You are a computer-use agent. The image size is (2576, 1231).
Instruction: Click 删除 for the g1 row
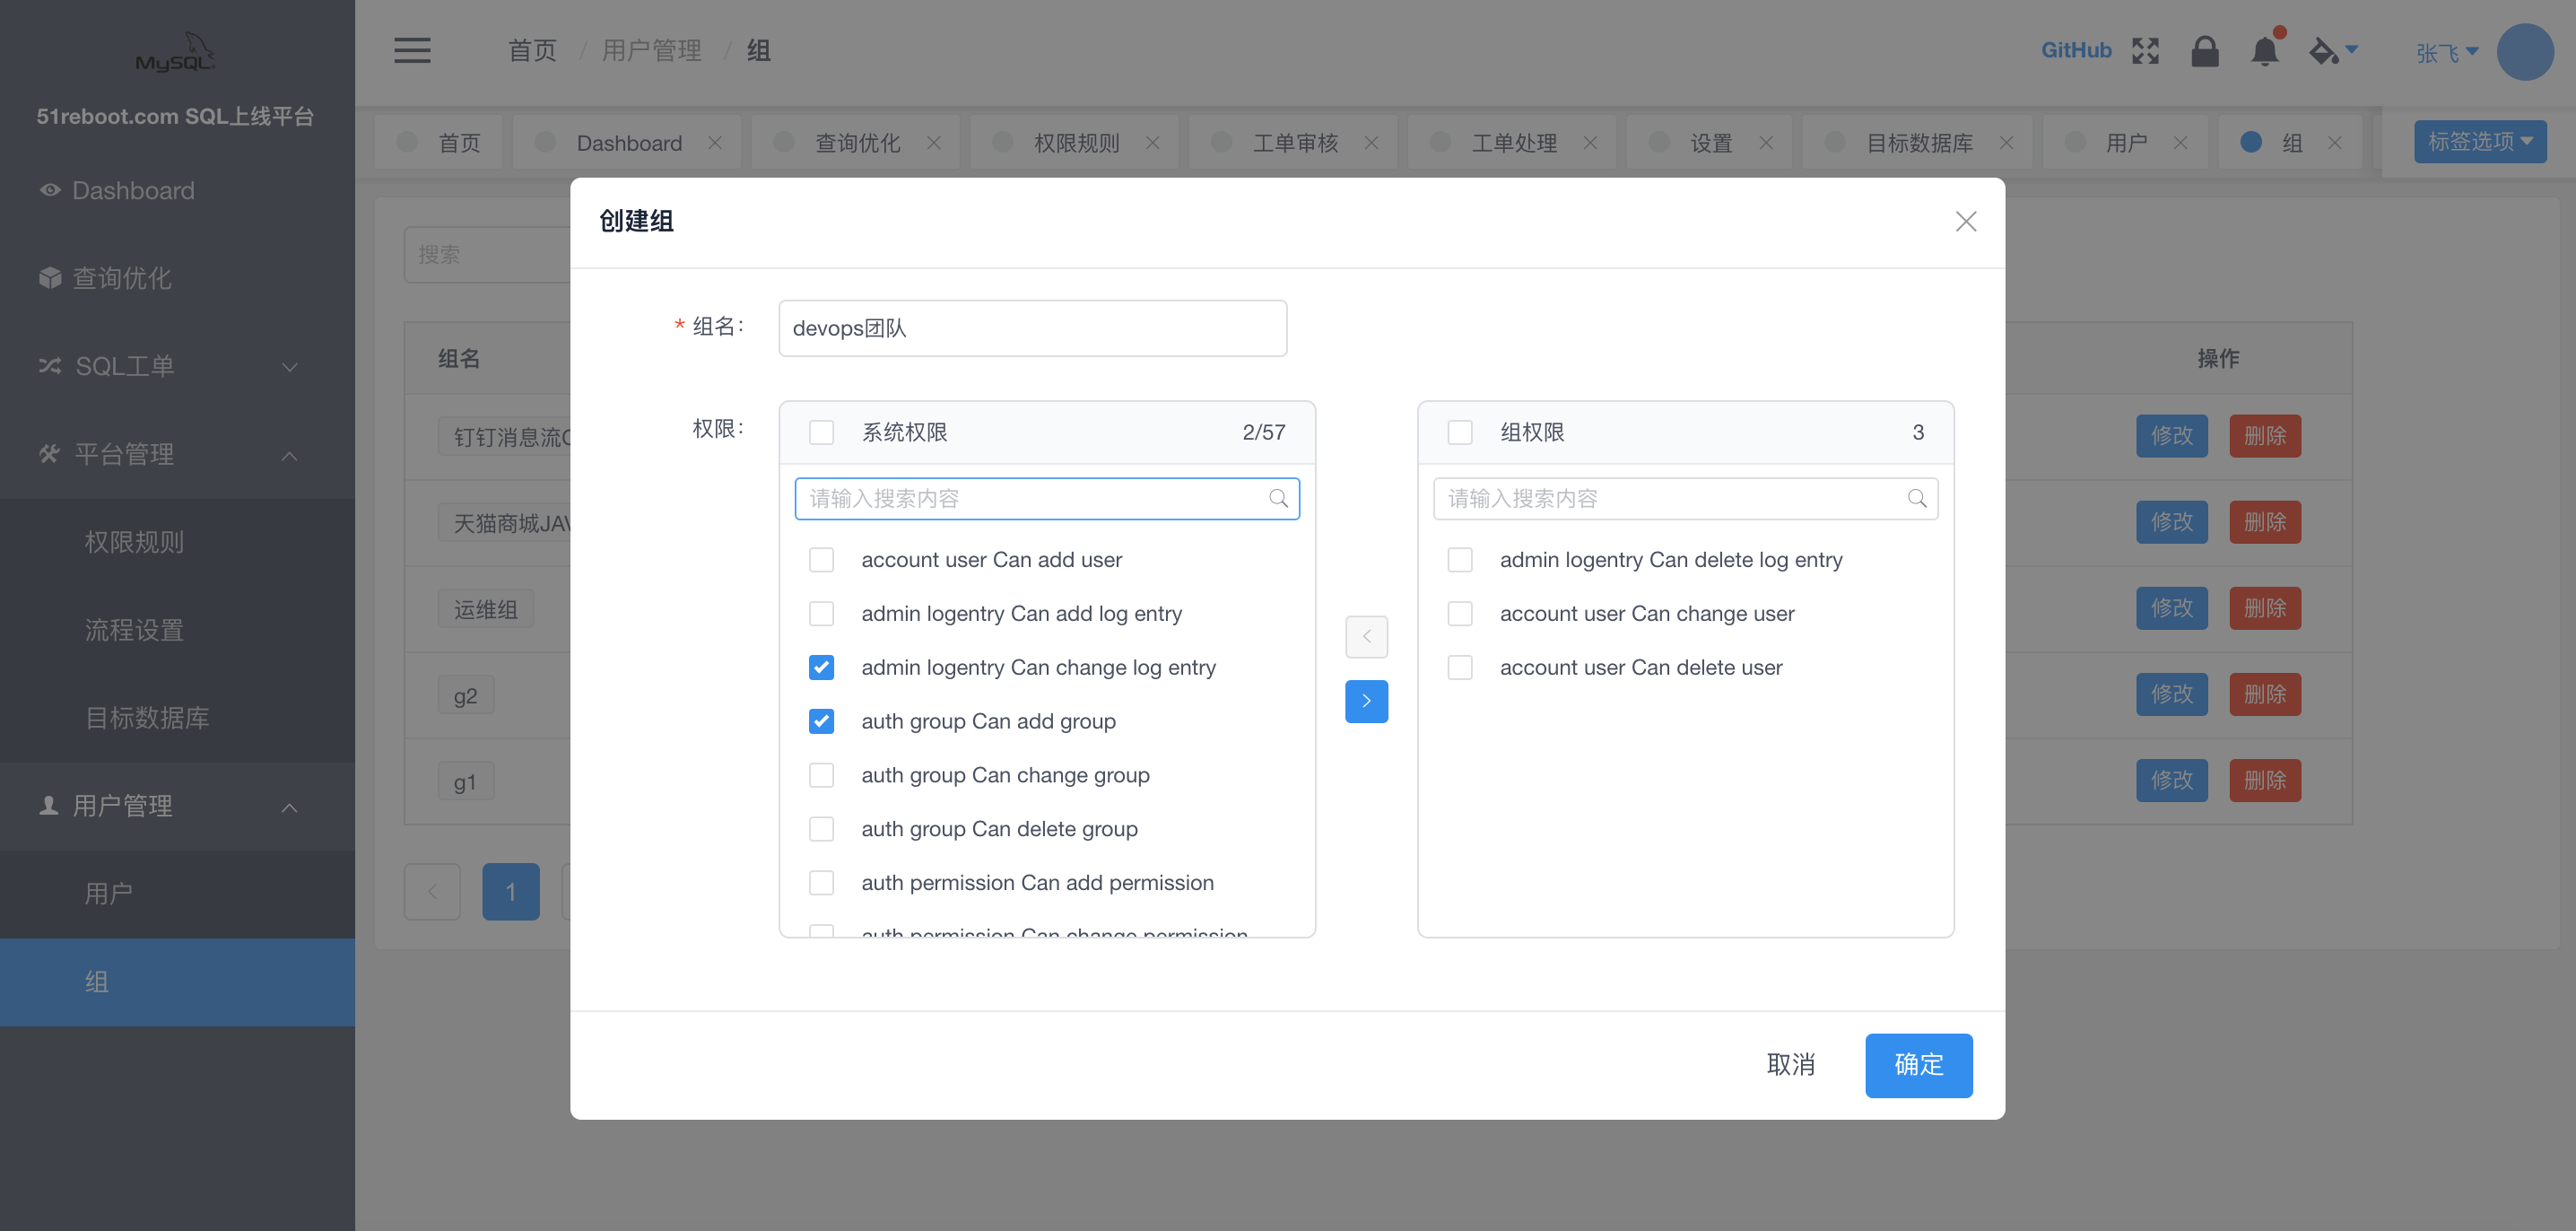pyautogui.click(x=2264, y=780)
